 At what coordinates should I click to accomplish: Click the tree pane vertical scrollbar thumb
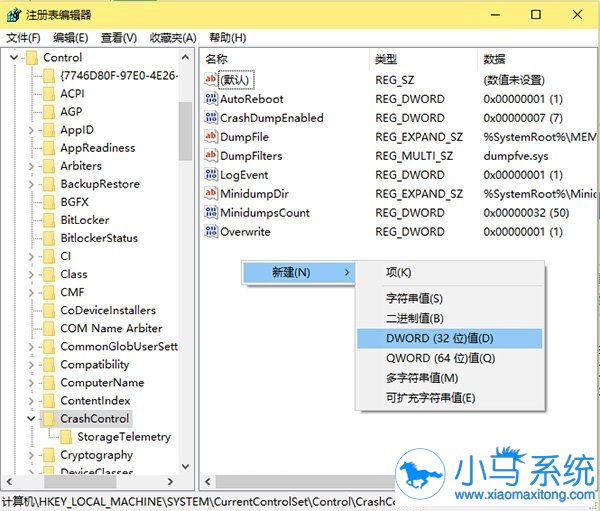[x=186, y=131]
